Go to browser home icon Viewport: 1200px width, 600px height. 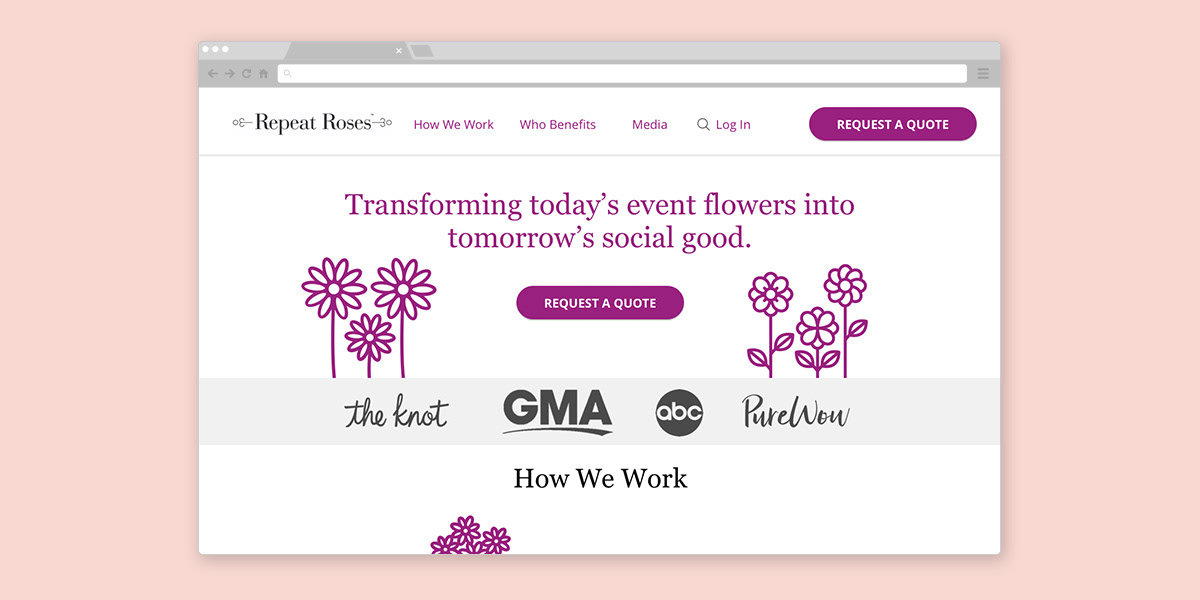click(x=263, y=73)
